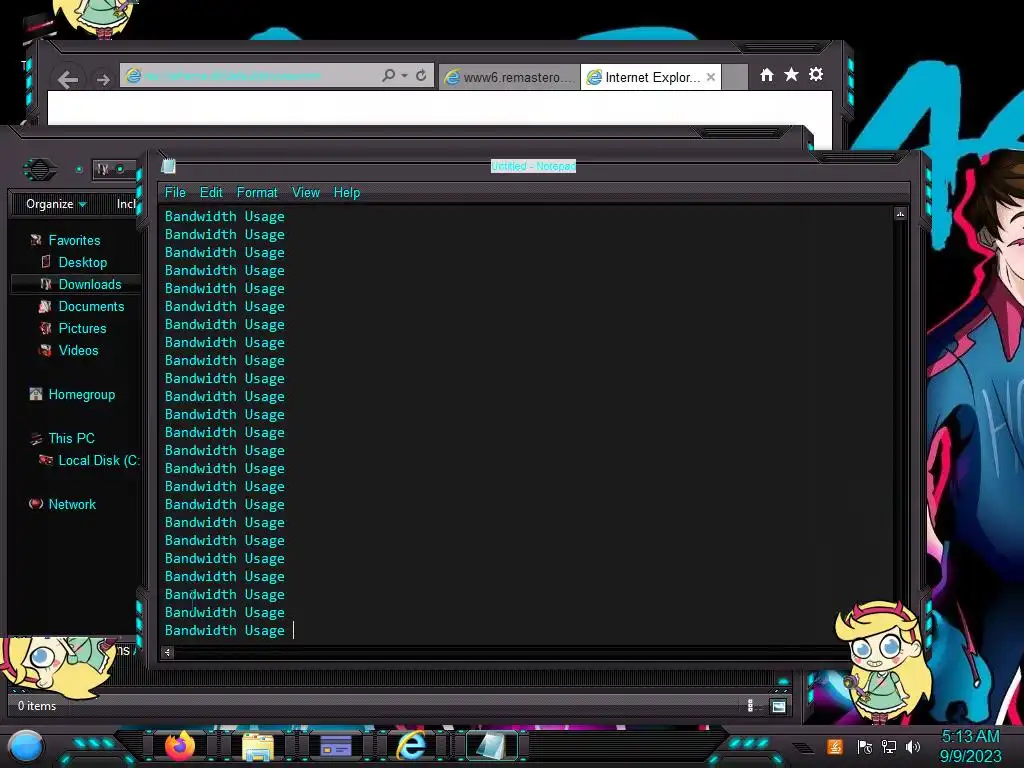Open the Edit menu in Notepad

point(211,193)
